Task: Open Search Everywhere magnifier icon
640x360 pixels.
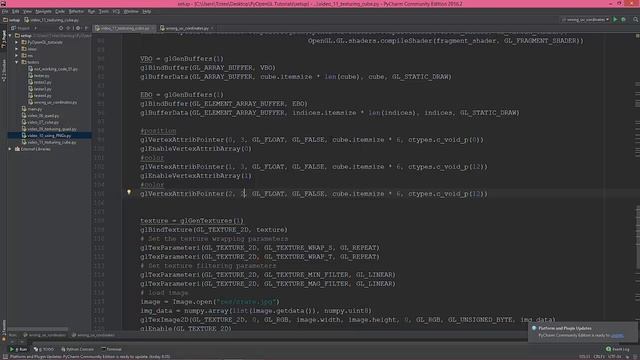Action: [x=636, y=20]
